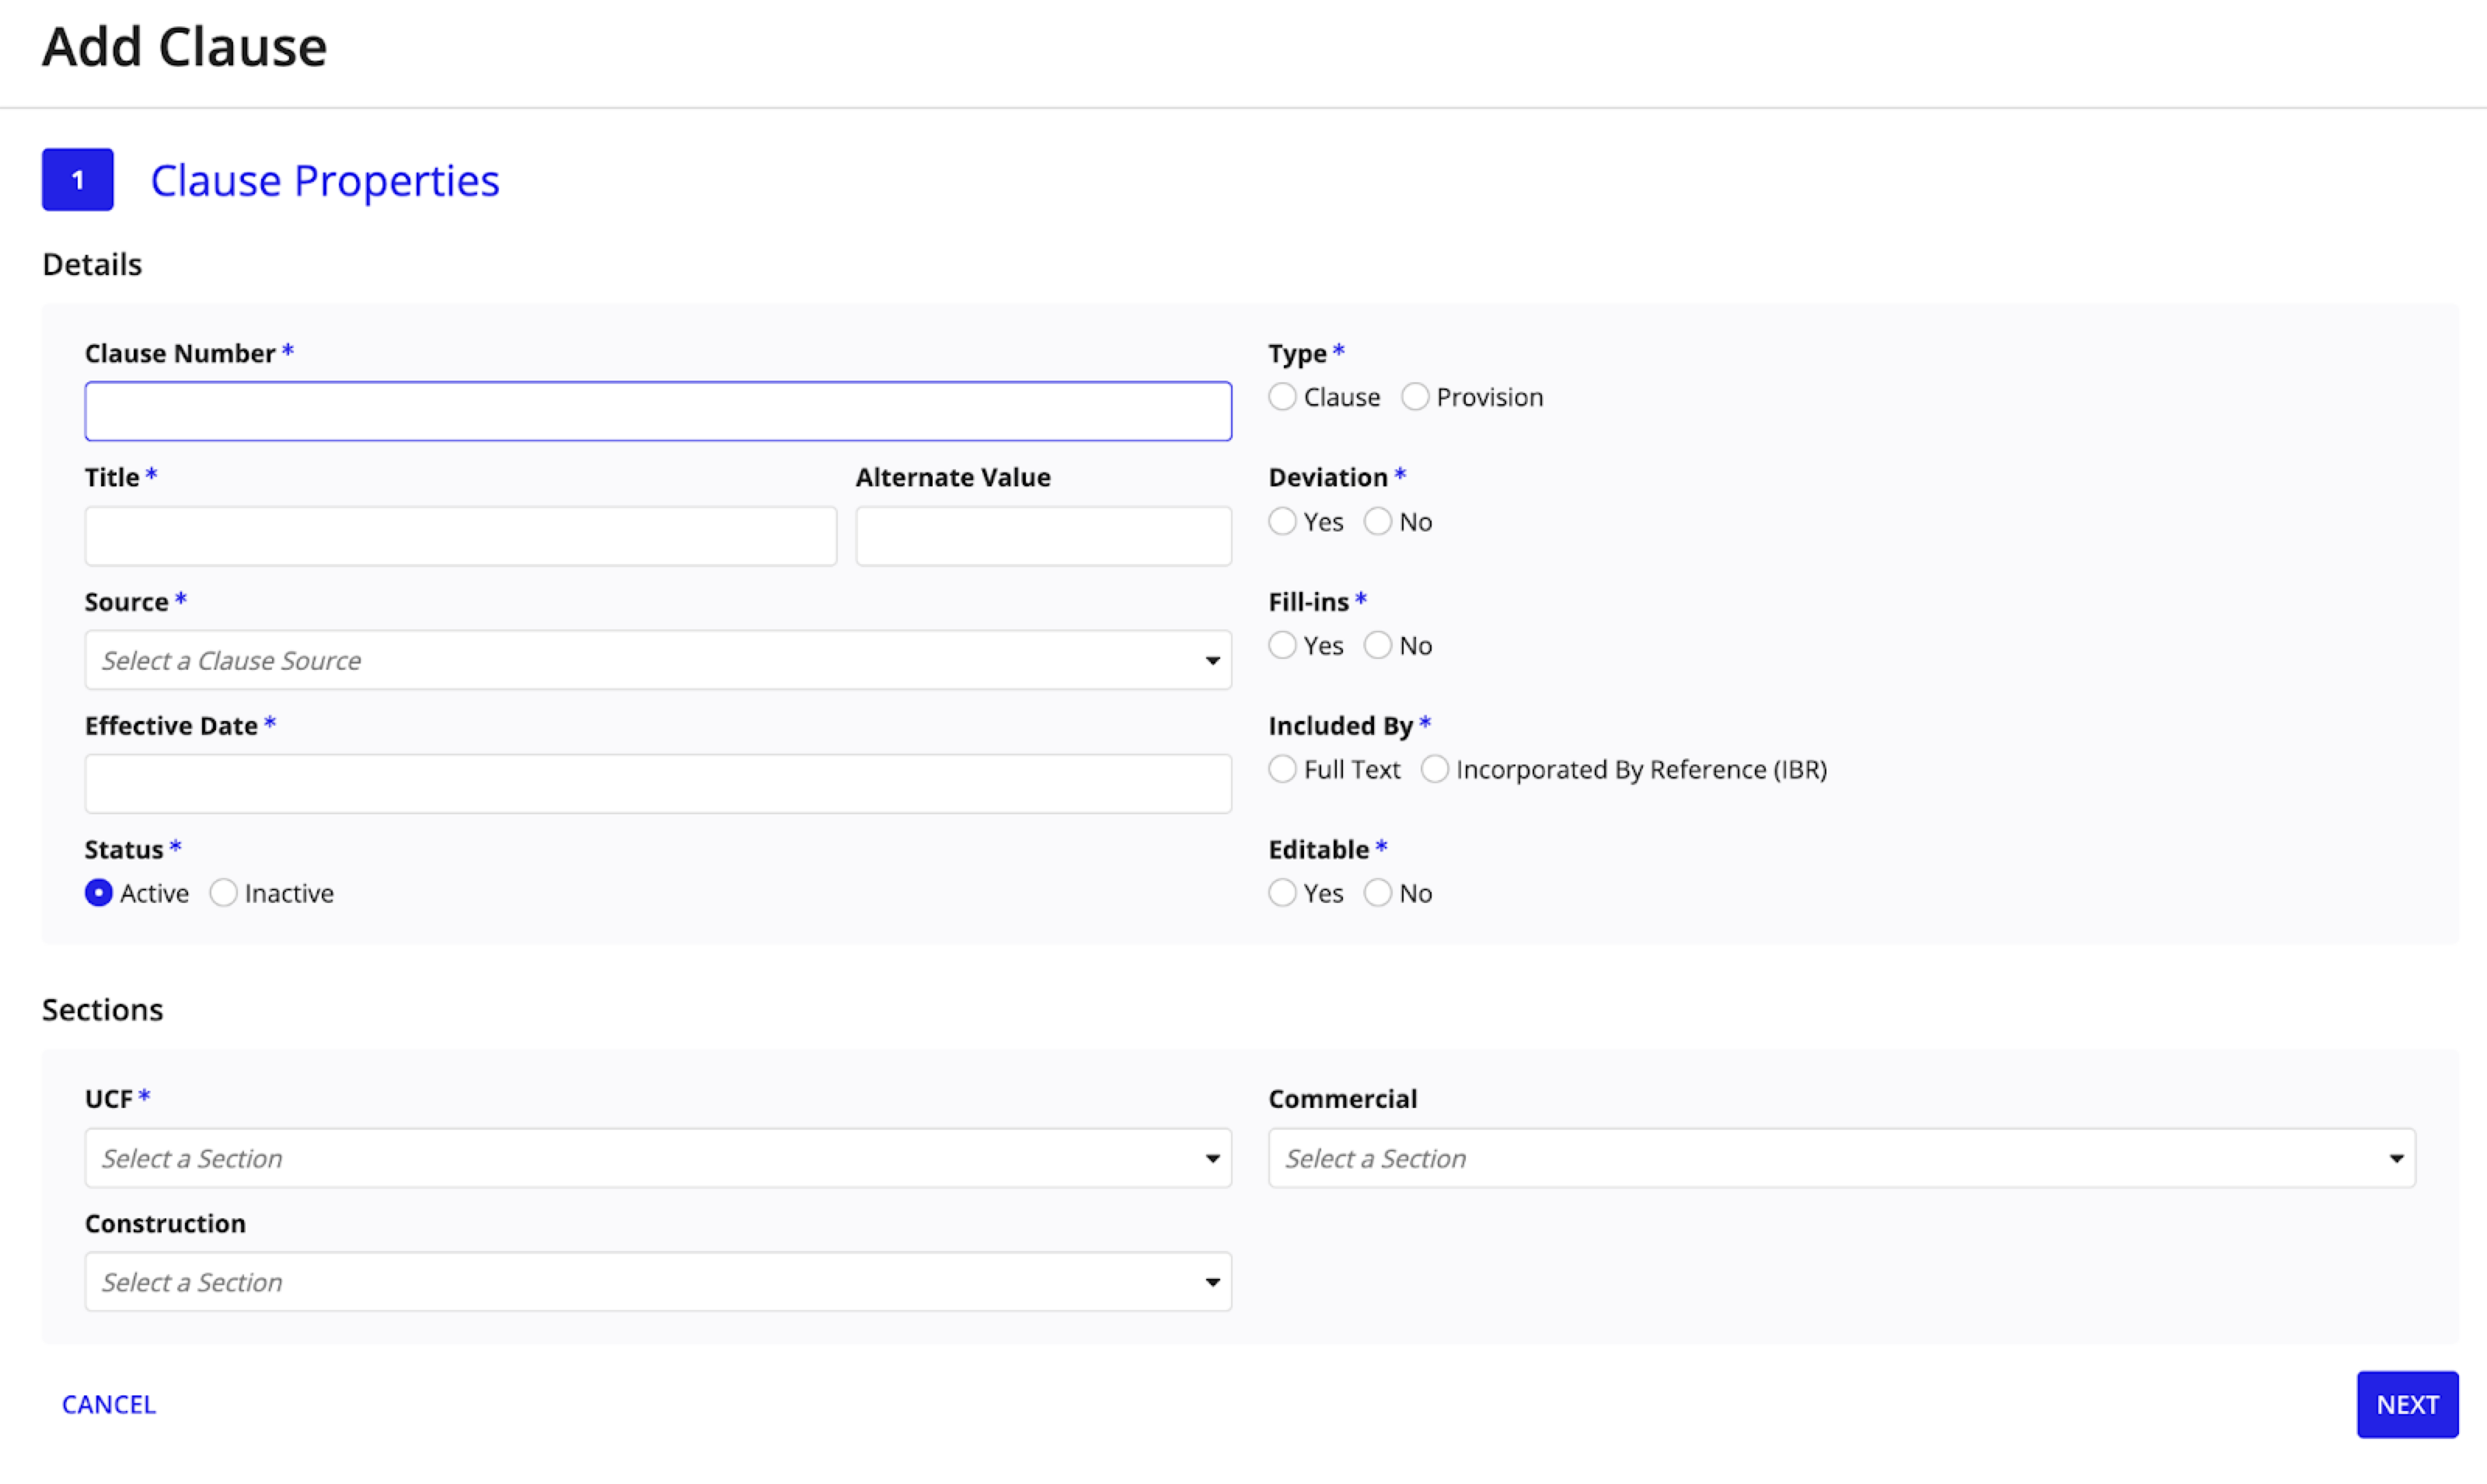Choose Yes for Editable
This screenshot has width=2487, height=1484.
point(1282,893)
